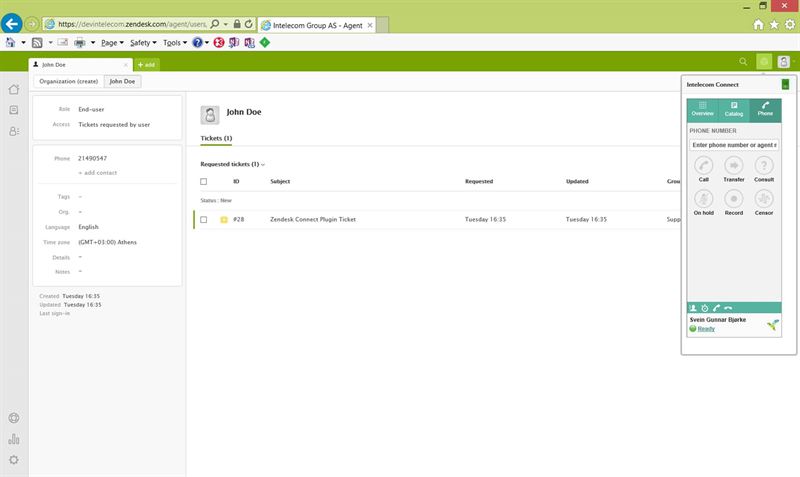
Task: Click the add contact link
Action: (x=99, y=173)
